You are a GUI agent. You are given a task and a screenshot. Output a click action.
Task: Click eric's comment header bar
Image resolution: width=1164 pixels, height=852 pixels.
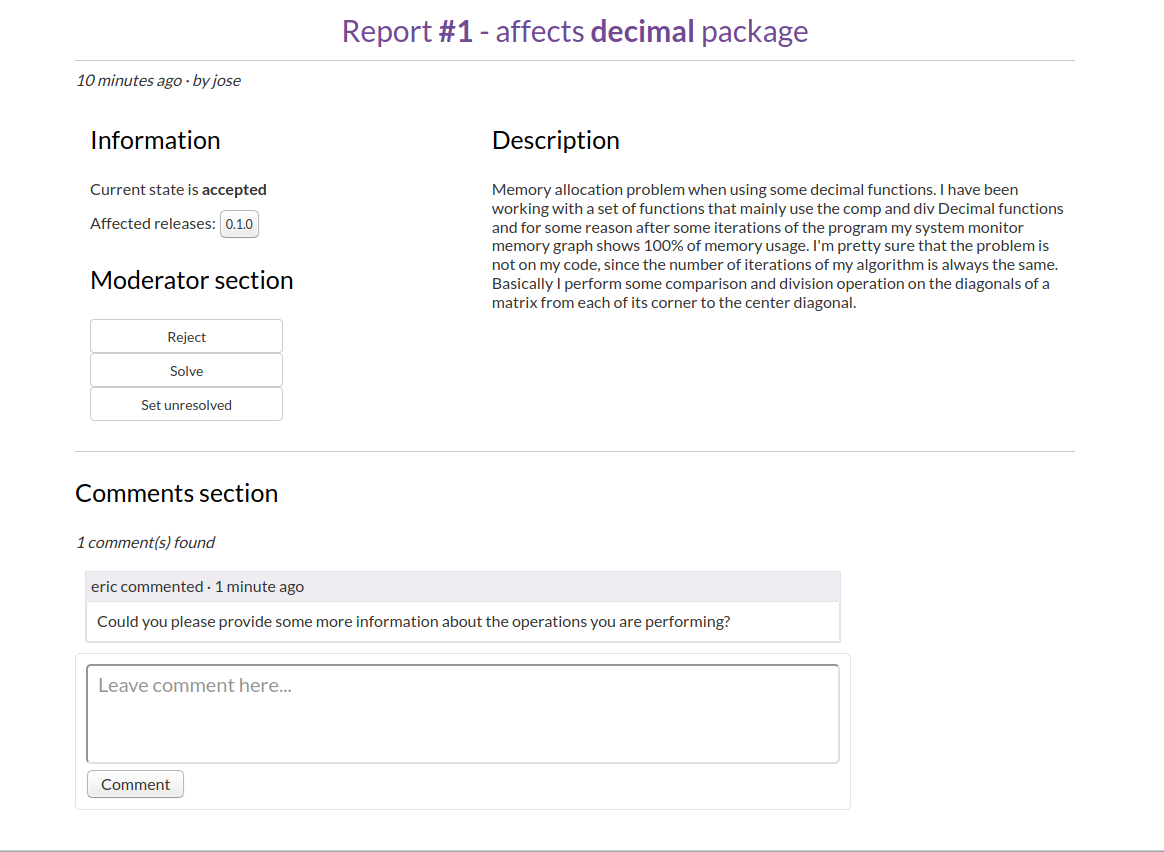tap(463, 586)
